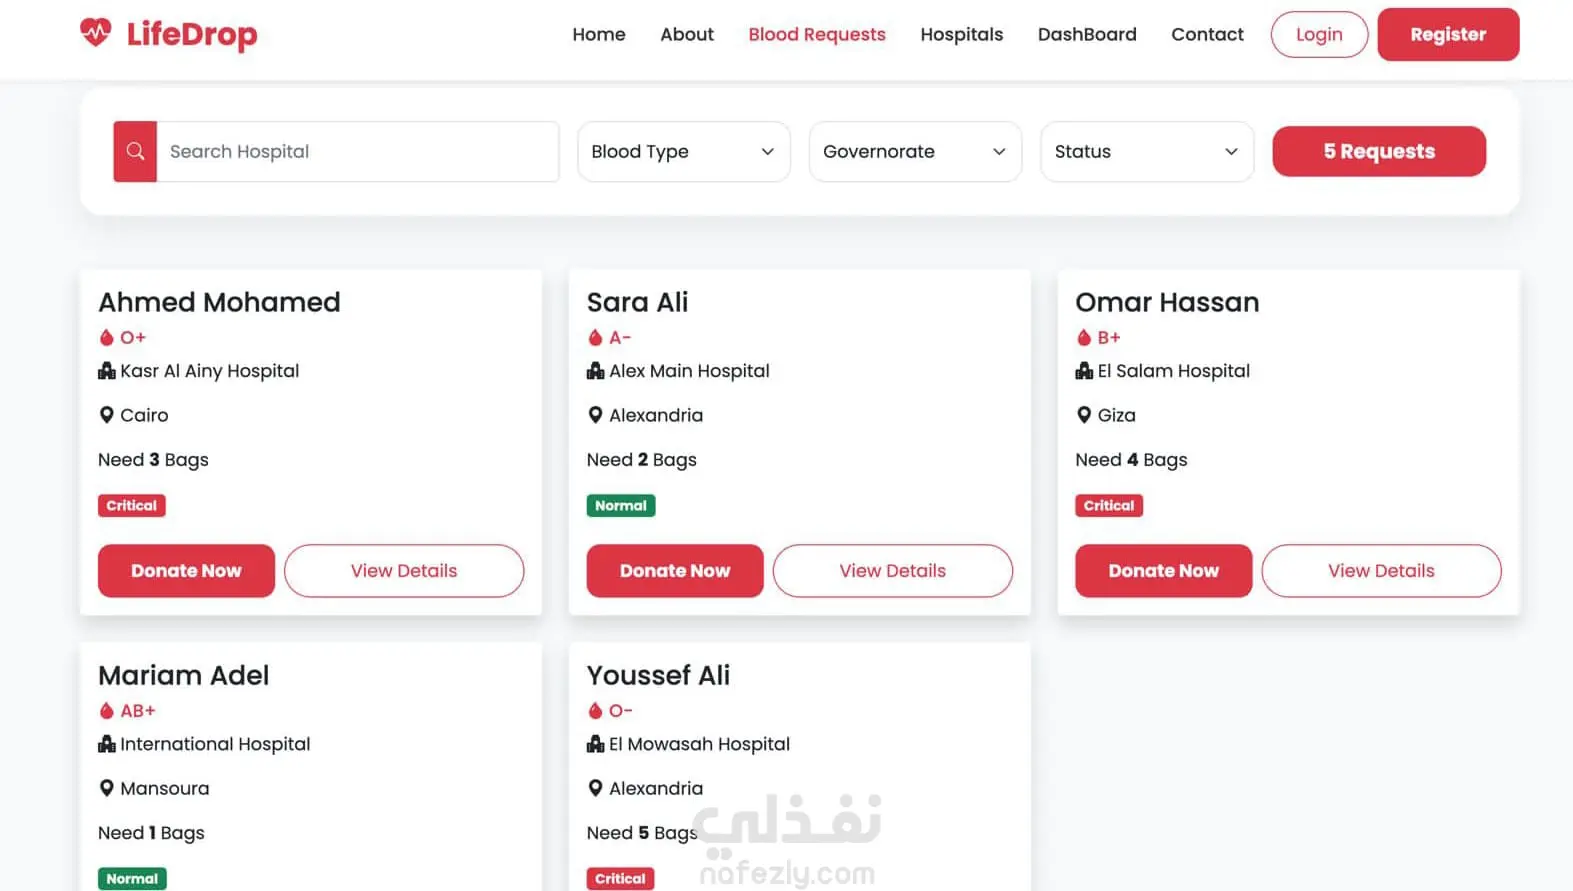Click the LifeDrop heart logo icon

[x=96, y=33]
